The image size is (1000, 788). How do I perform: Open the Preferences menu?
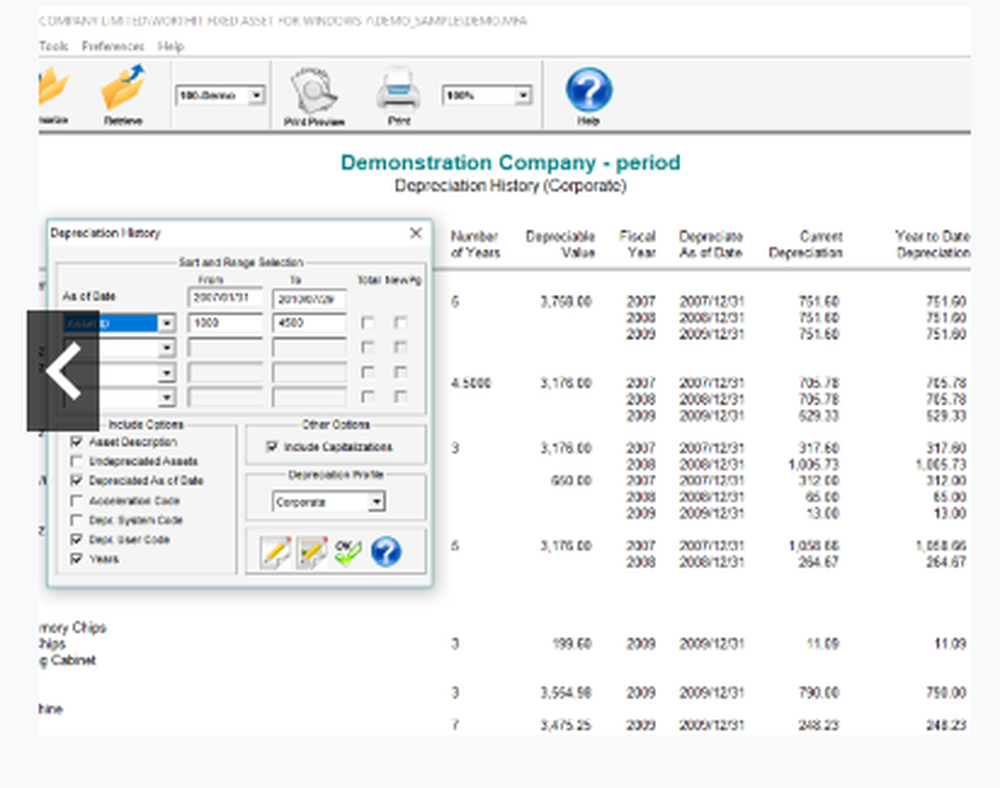pyautogui.click(x=113, y=46)
